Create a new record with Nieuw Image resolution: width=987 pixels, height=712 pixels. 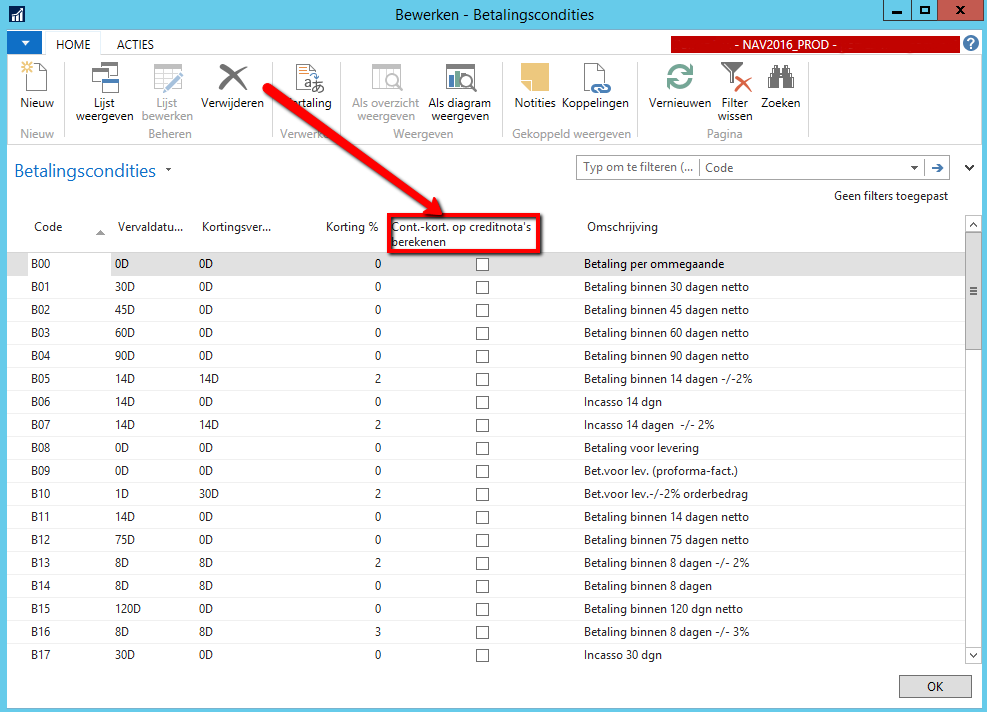(37, 86)
